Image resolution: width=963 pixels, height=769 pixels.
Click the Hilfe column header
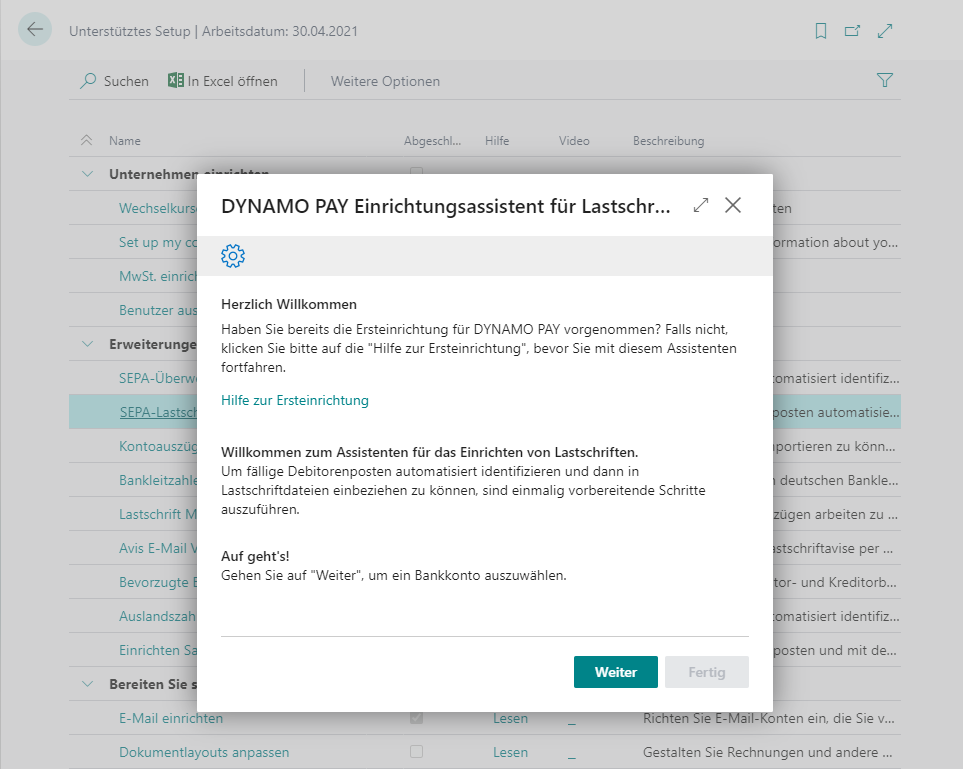point(497,141)
